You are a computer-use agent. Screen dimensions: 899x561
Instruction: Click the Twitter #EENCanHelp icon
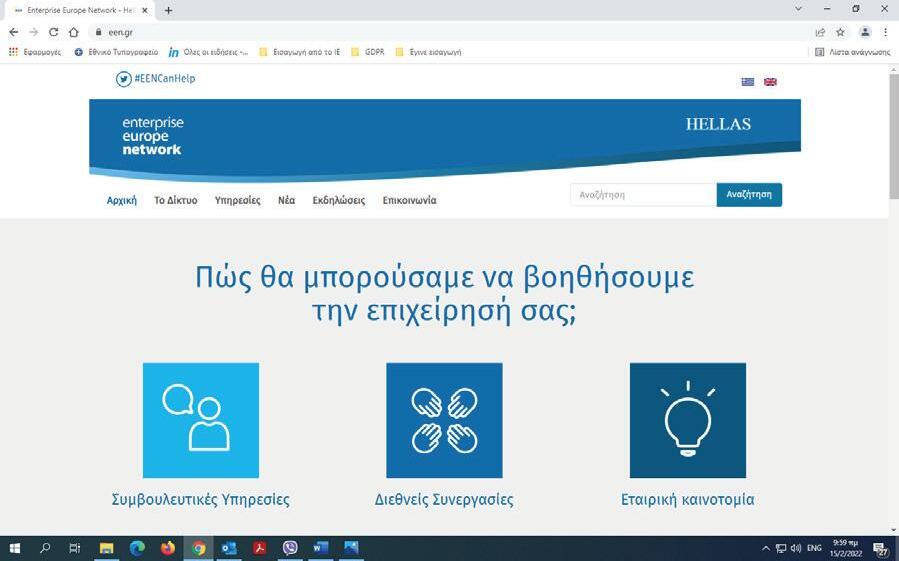[123, 79]
